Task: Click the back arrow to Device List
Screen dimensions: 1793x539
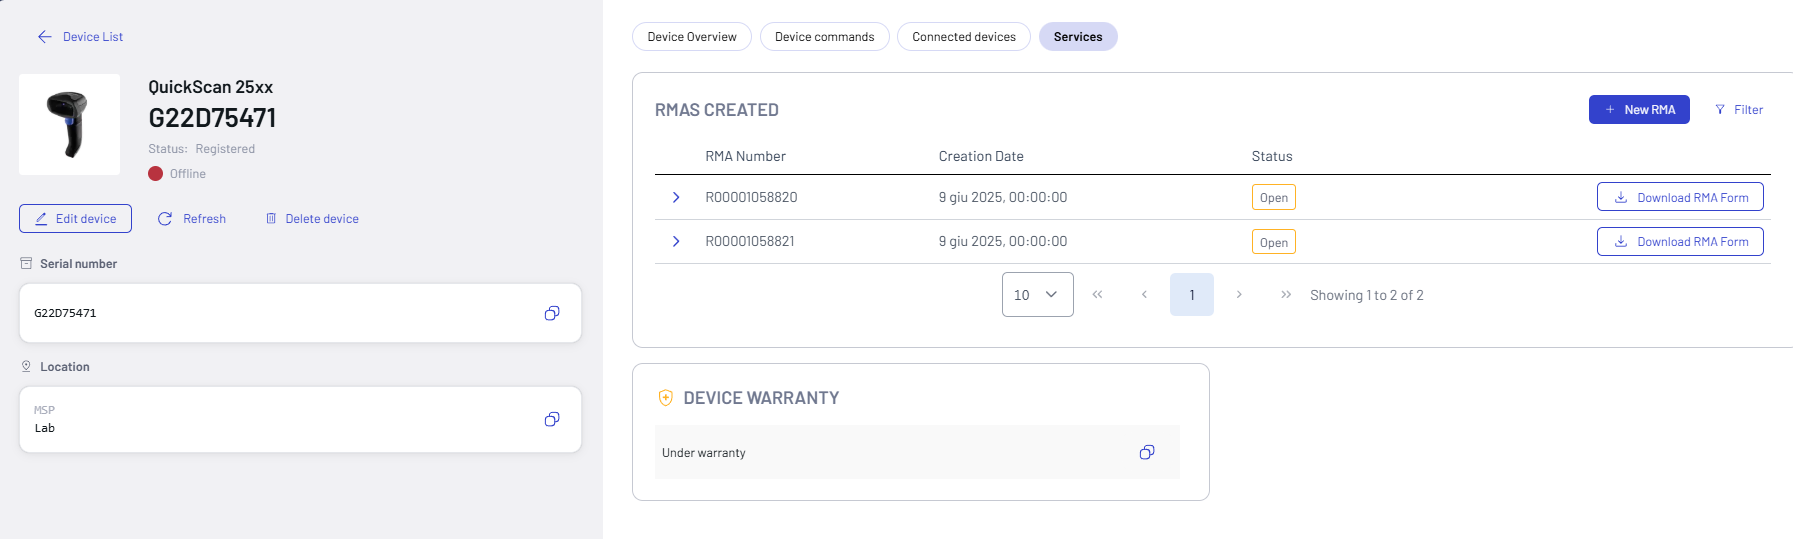Action: tap(45, 37)
